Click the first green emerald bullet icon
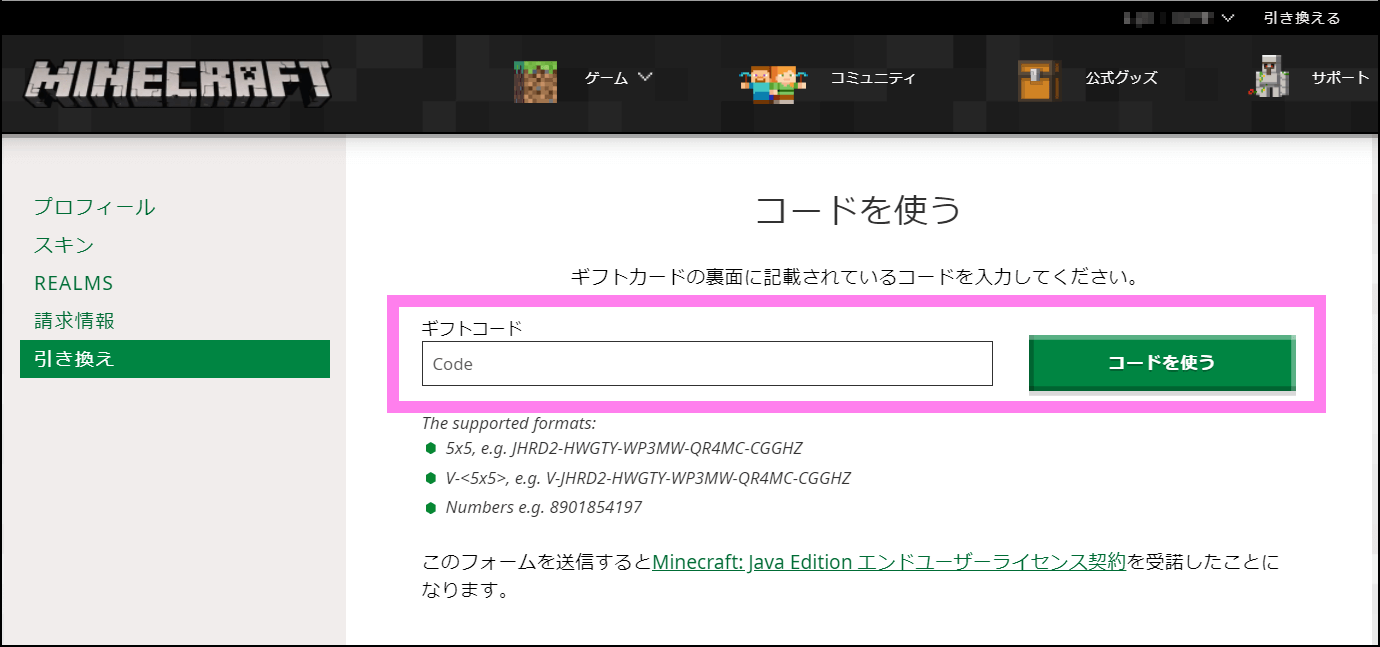Screen dimensions: 1380x647 430,449
